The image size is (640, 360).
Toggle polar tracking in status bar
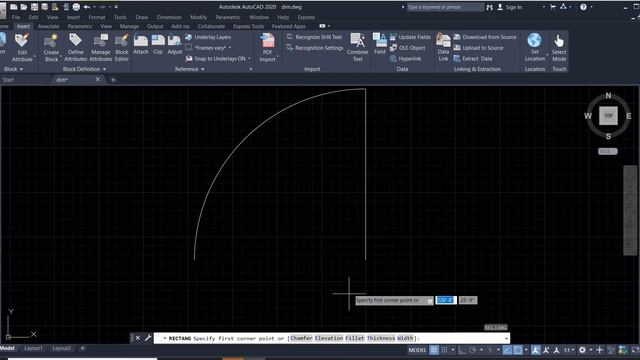click(473, 350)
